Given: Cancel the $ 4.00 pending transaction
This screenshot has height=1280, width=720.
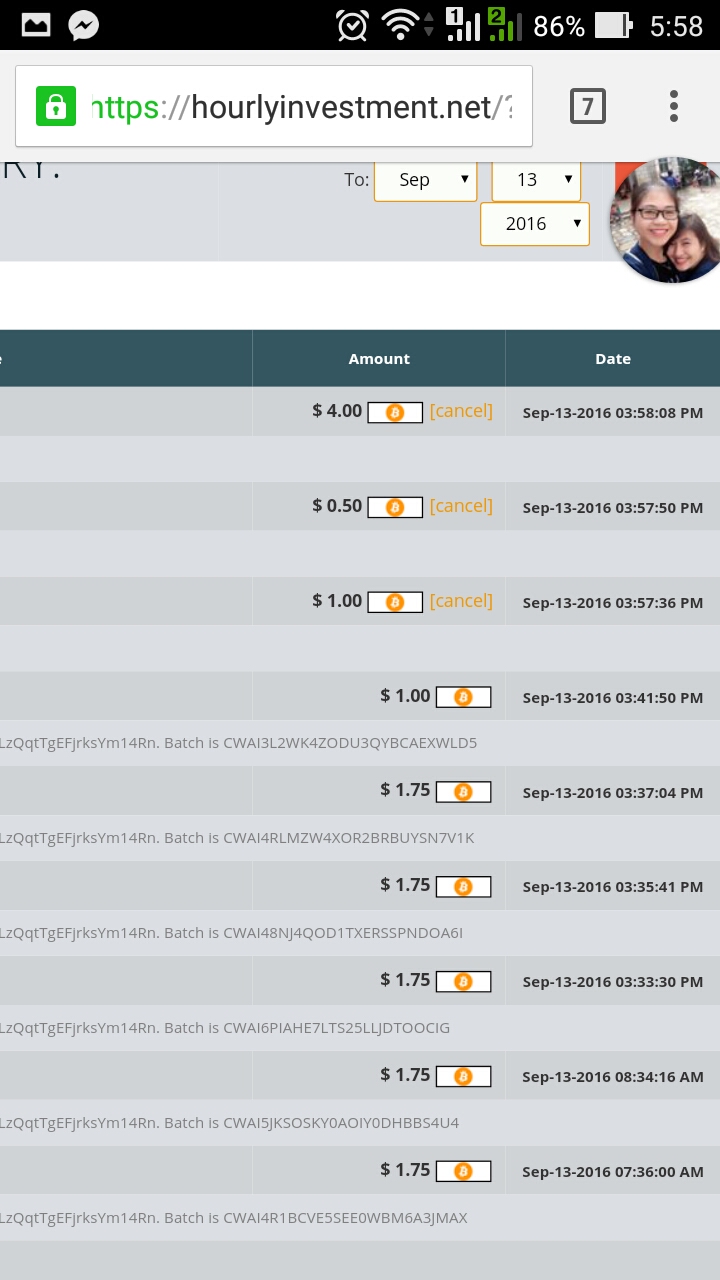Looking at the screenshot, I should pyautogui.click(x=461, y=411).
